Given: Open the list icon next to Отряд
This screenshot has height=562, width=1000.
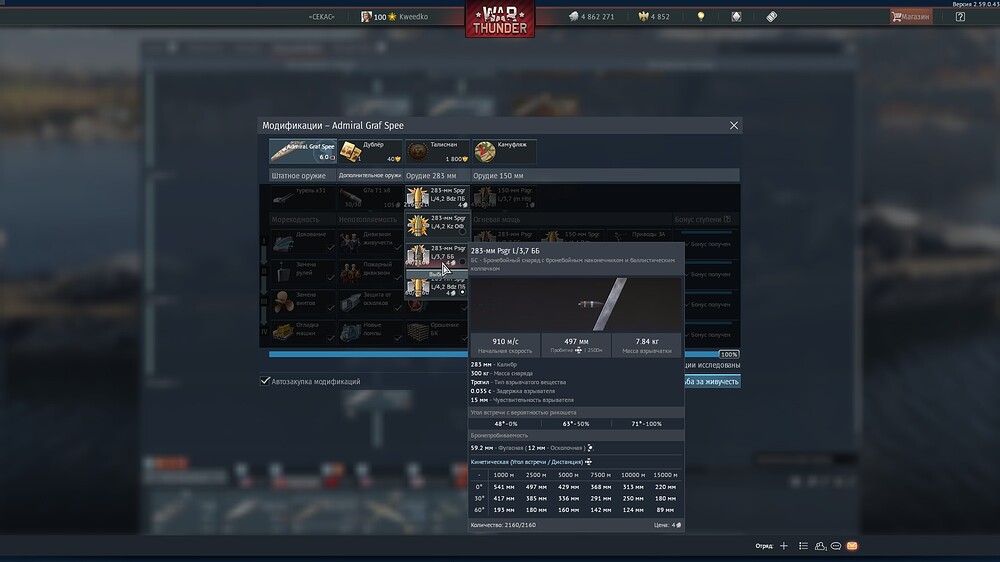Looking at the screenshot, I should [x=803, y=546].
